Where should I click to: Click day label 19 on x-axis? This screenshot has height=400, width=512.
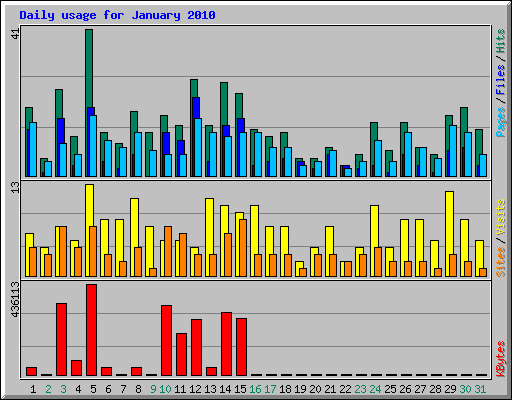(x=300, y=389)
